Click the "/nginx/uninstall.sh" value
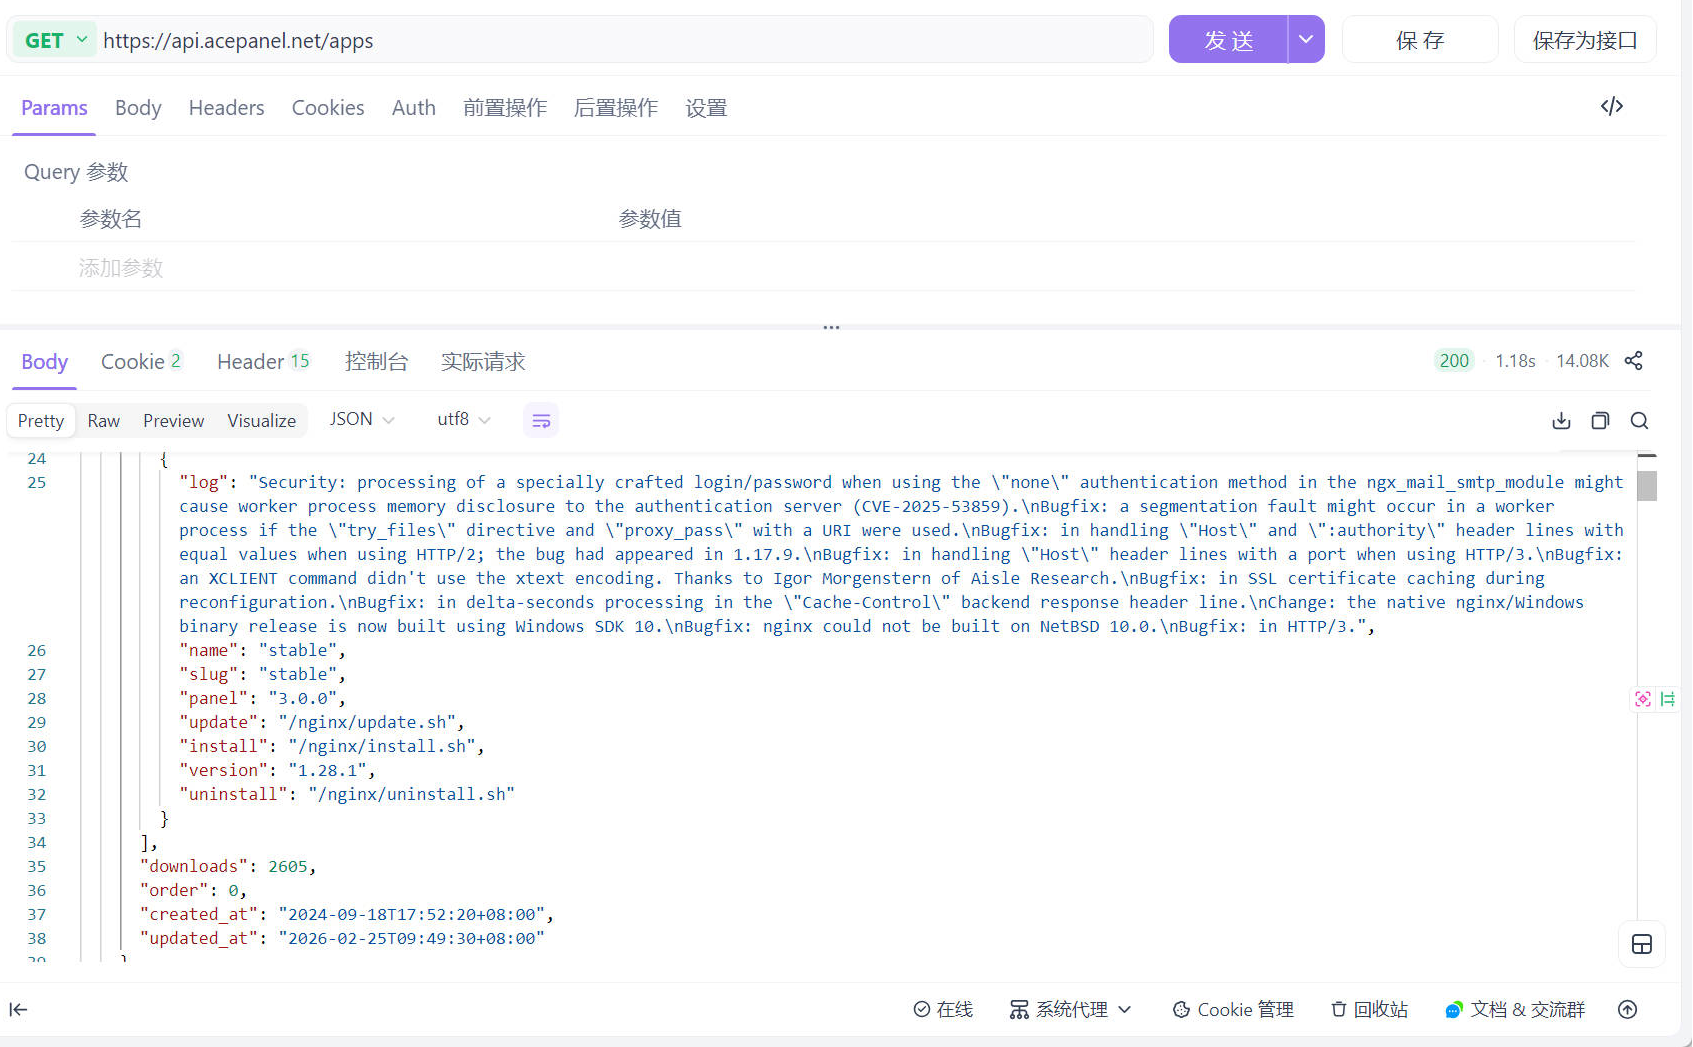The width and height of the screenshot is (1693, 1047). pos(412,794)
